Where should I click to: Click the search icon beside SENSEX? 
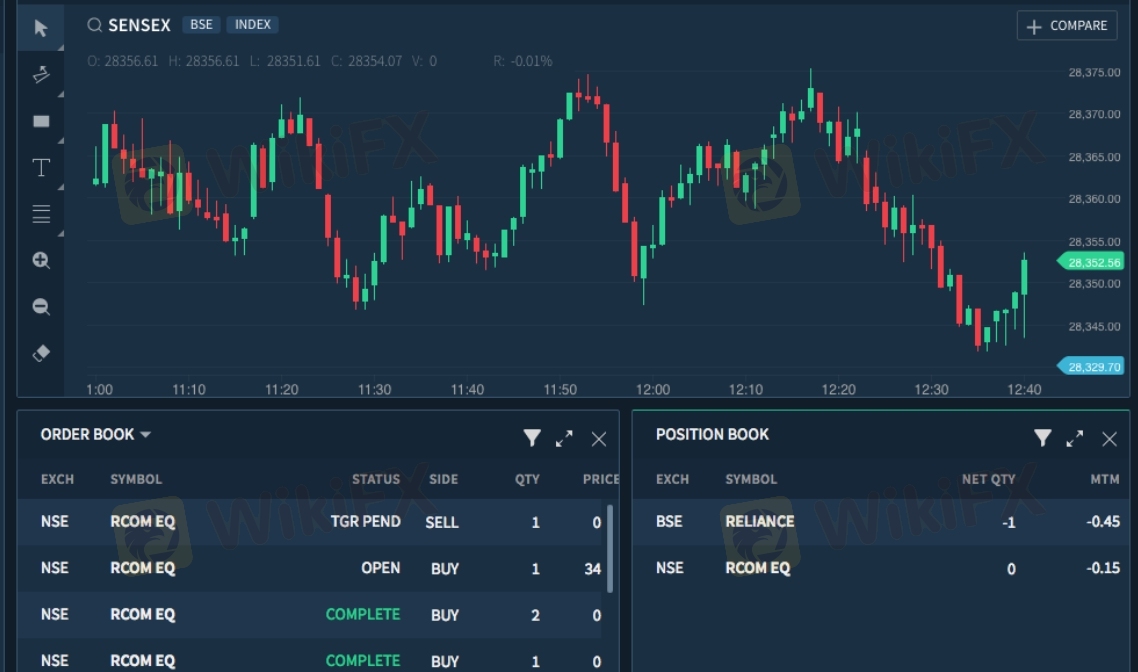pyautogui.click(x=95, y=25)
